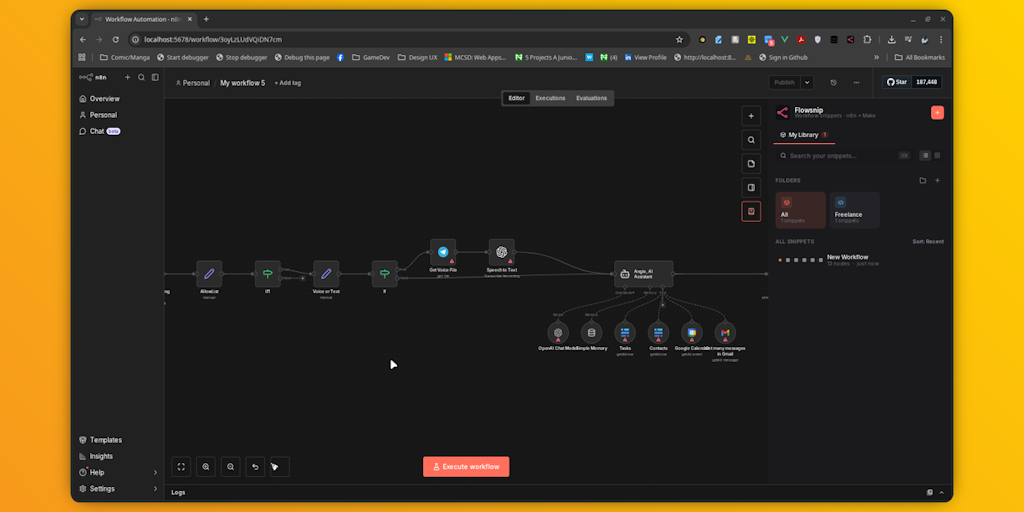1024x512 pixels.
Task: Select the Voice or Text node
Action: [x=326, y=274]
